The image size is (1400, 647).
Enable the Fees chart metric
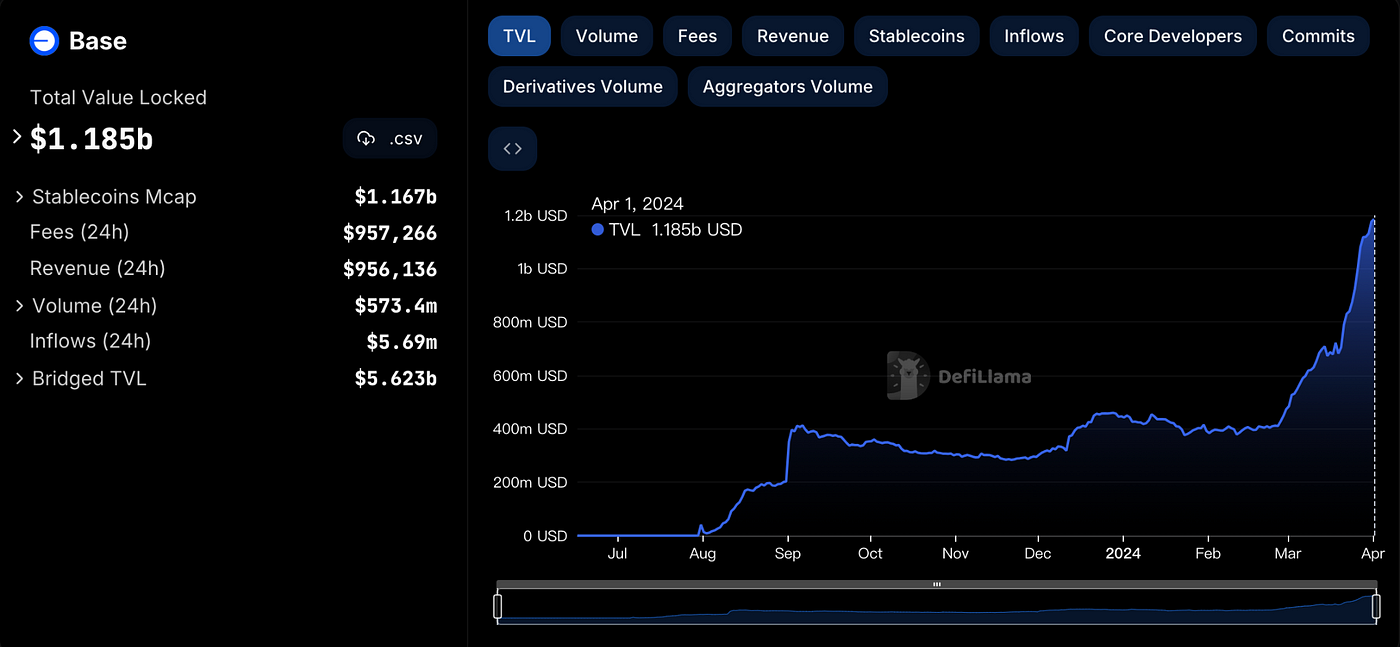click(697, 36)
